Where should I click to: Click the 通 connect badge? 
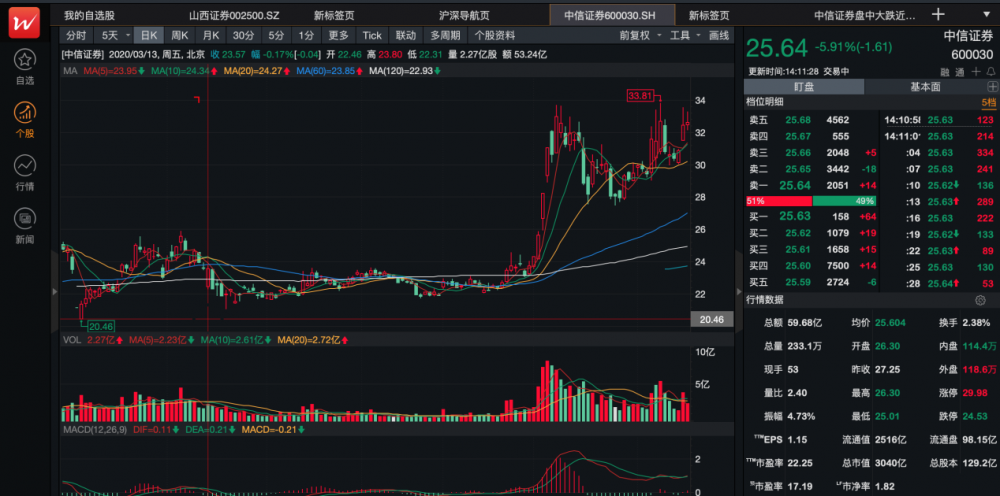coord(959,71)
